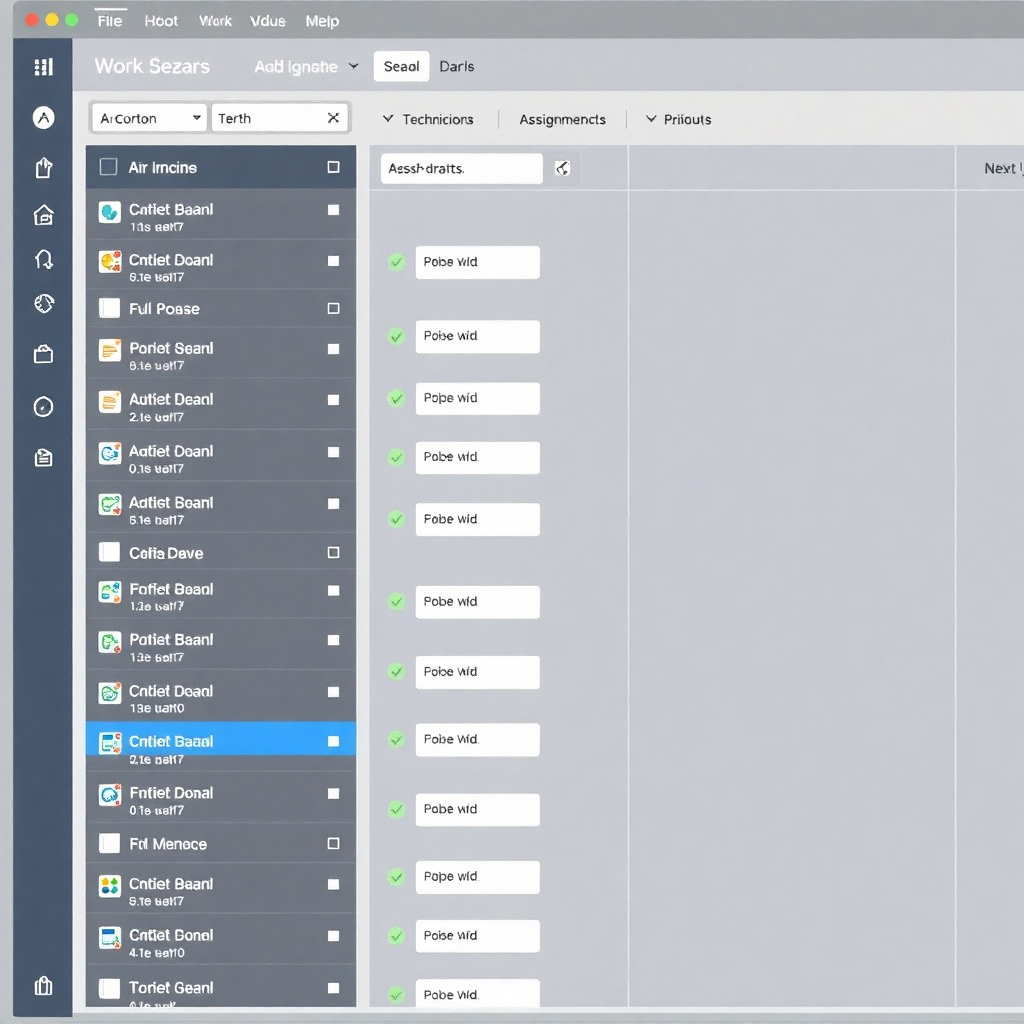The height and width of the screenshot is (1024, 1024).
Task: Click the Aotiet Doanl row icon
Action: click(x=110, y=453)
